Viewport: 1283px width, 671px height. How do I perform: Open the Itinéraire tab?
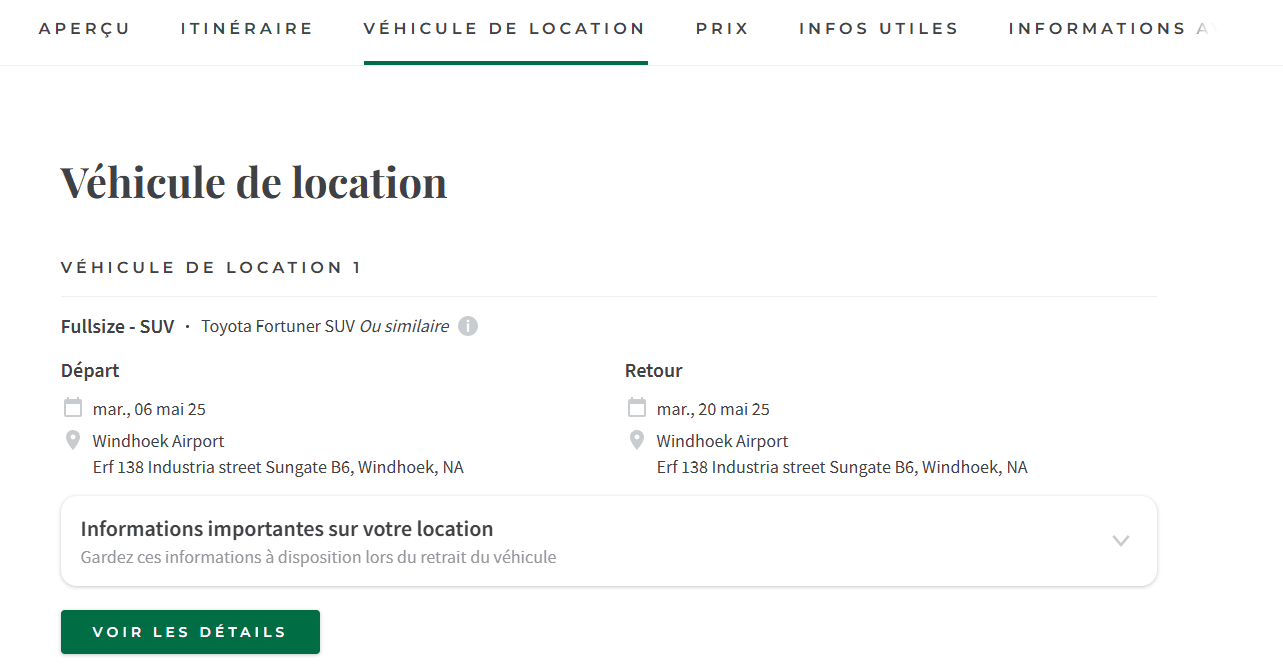247,29
